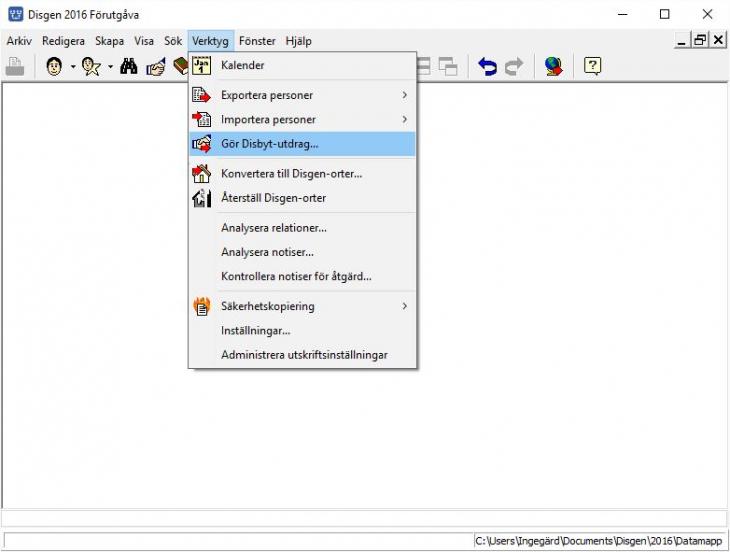Minimize the Disgen application window
This screenshot has height=552, width=730.
click(622, 14)
